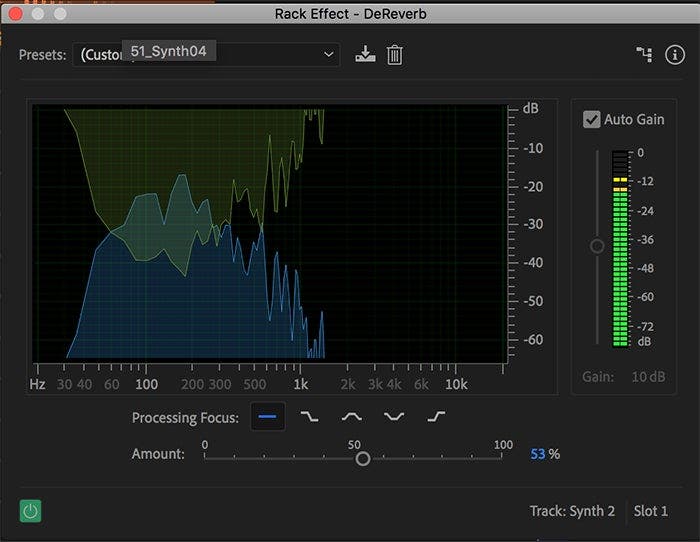The image size is (700, 542).
Task: Close the DeReverb window with red button
Action: click(x=15, y=14)
